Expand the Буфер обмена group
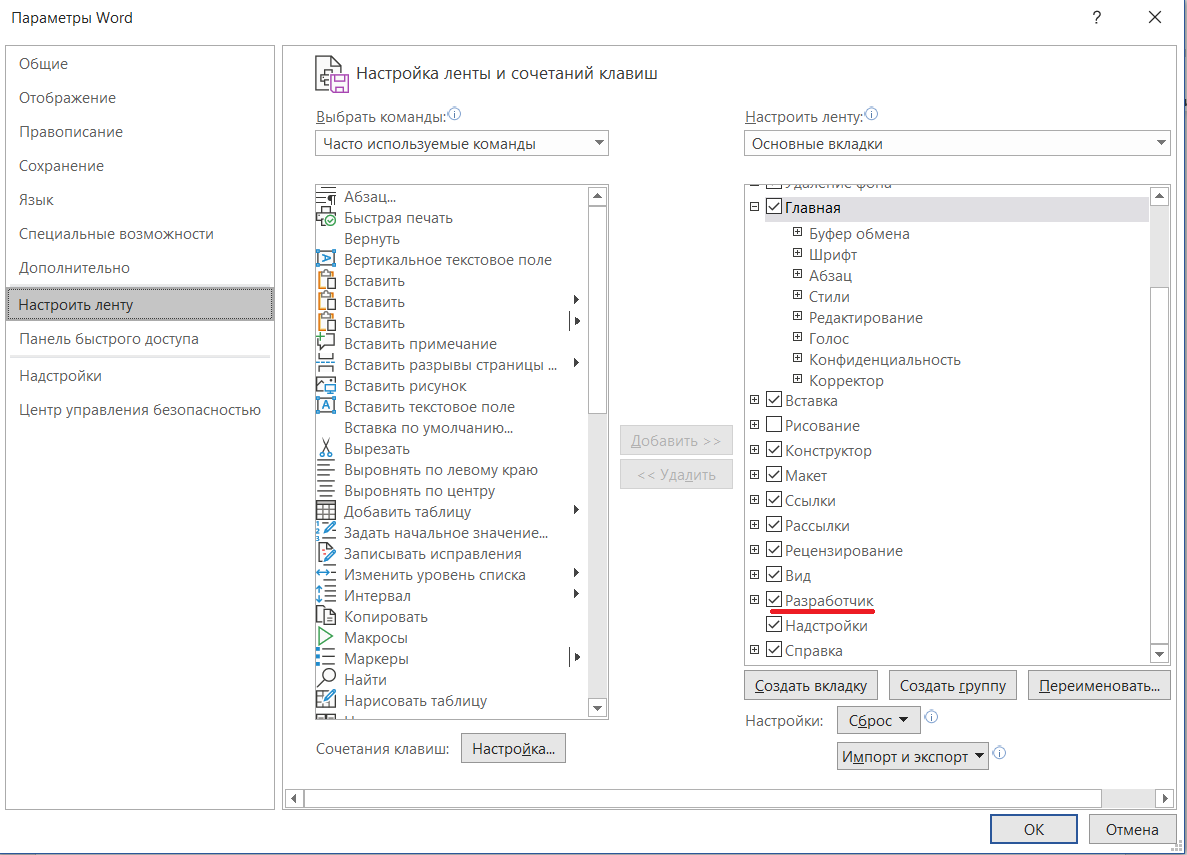 pos(797,232)
